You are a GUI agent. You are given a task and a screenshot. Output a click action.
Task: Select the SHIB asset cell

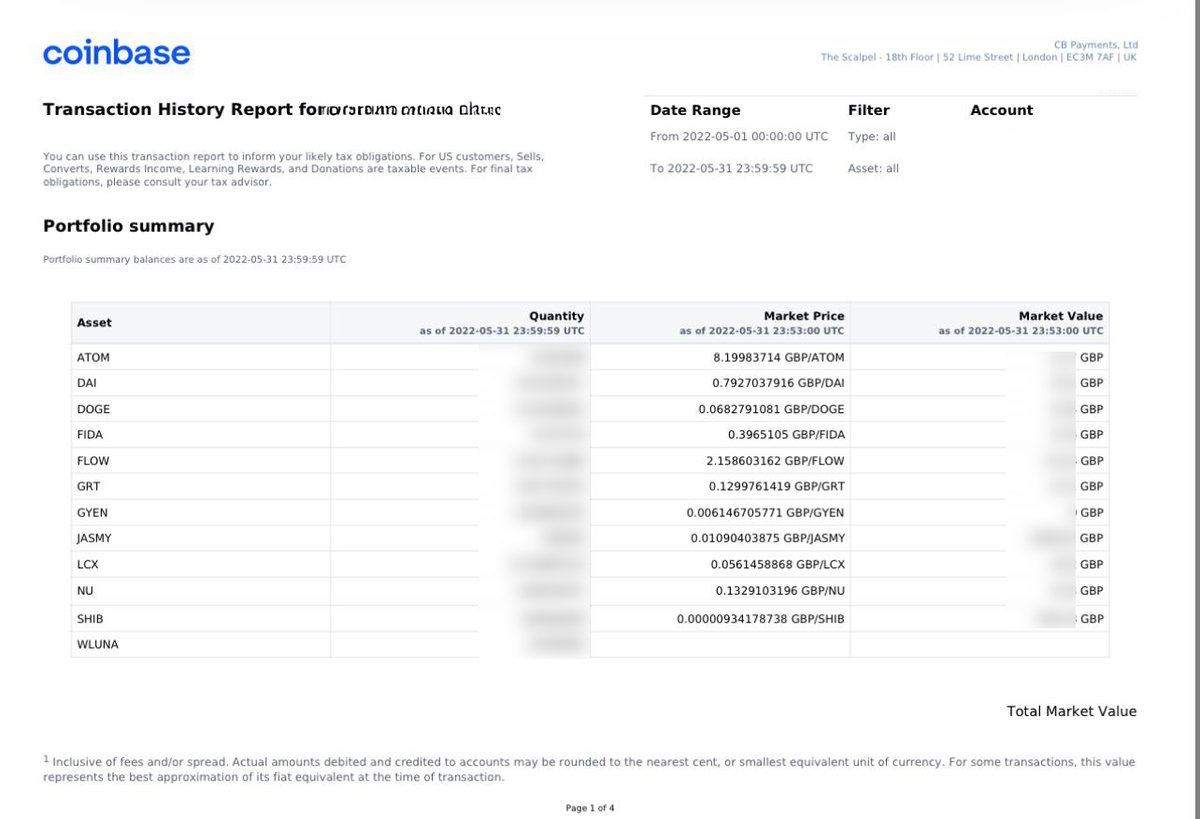click(x=200, y=619)
